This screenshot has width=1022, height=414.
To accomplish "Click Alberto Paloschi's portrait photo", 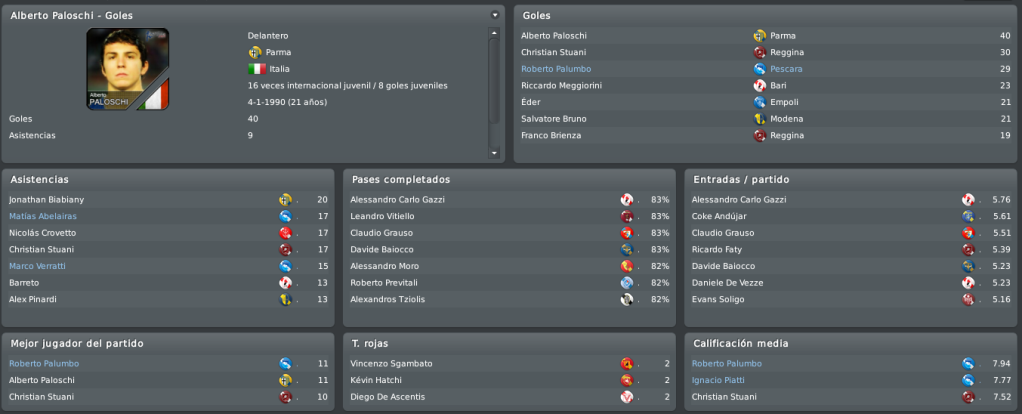I will [128, 69].
